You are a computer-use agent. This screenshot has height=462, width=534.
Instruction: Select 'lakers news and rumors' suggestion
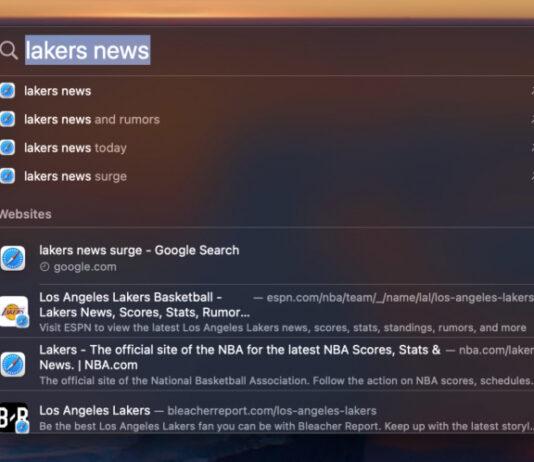click(267, 119)
